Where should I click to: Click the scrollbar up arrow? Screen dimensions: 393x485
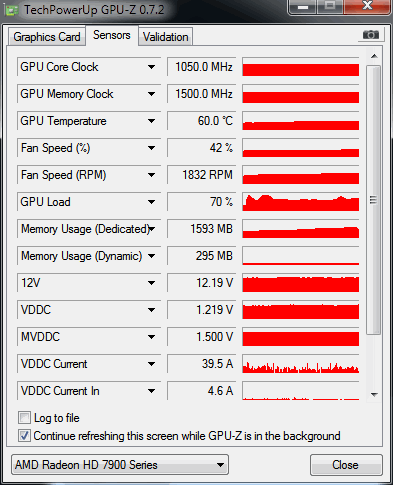(374, 56)
